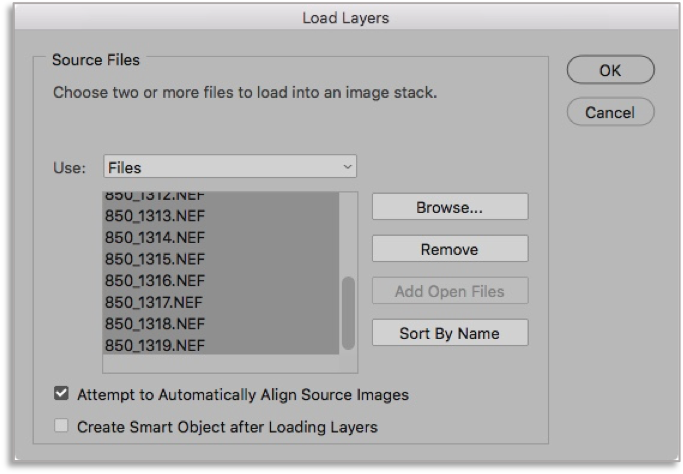Select the 850_1317.NEF entry
Screen dimensions: 683x474
coord(154,302)
